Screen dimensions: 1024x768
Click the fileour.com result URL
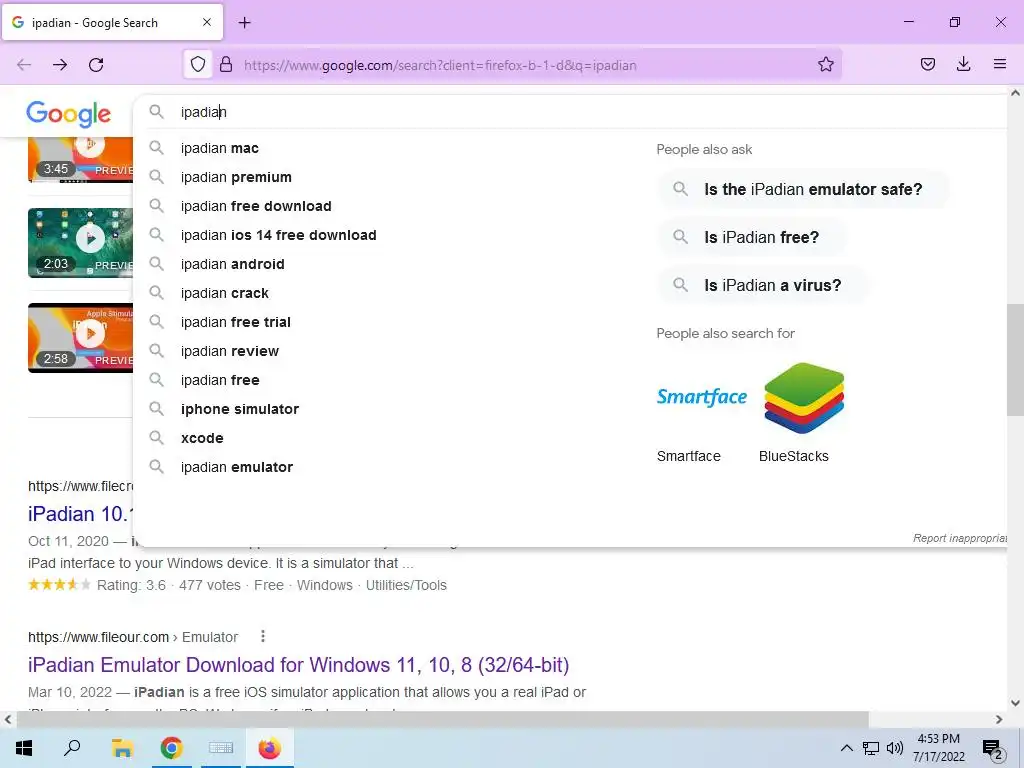(x=133, y=637)
